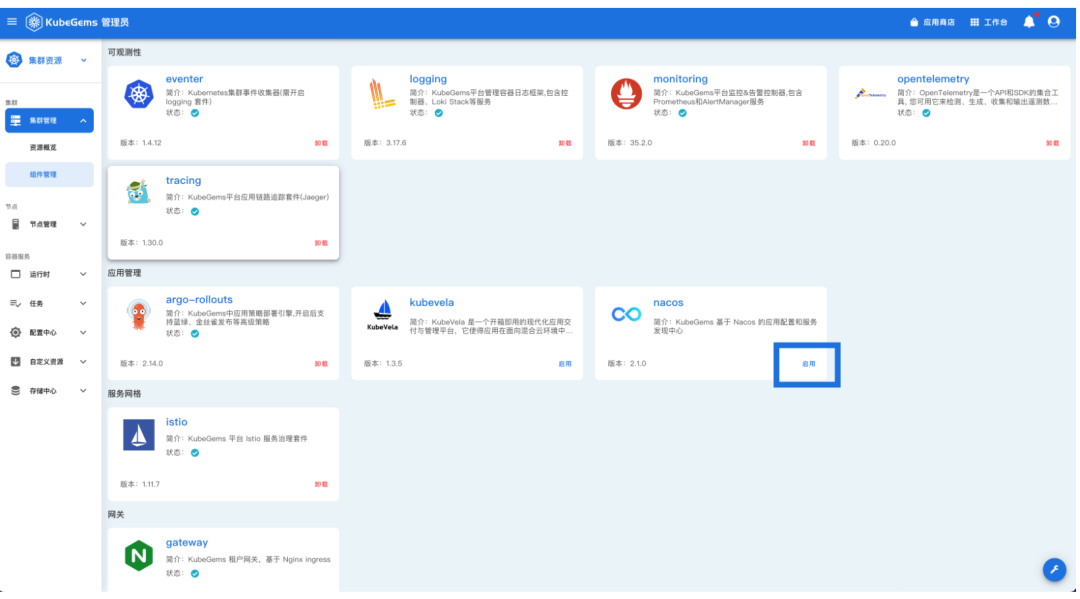
Task: Enable the nacos component
Action: tap(809, 364)
